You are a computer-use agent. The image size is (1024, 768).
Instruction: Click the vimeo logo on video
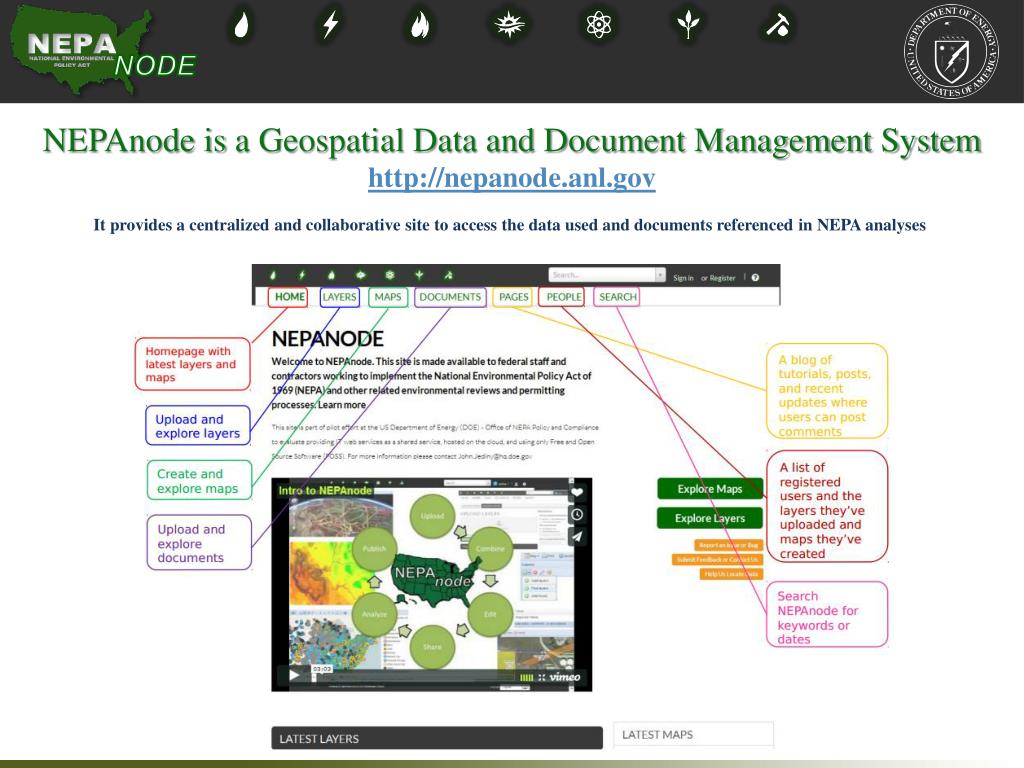click(x=565, y=677)
